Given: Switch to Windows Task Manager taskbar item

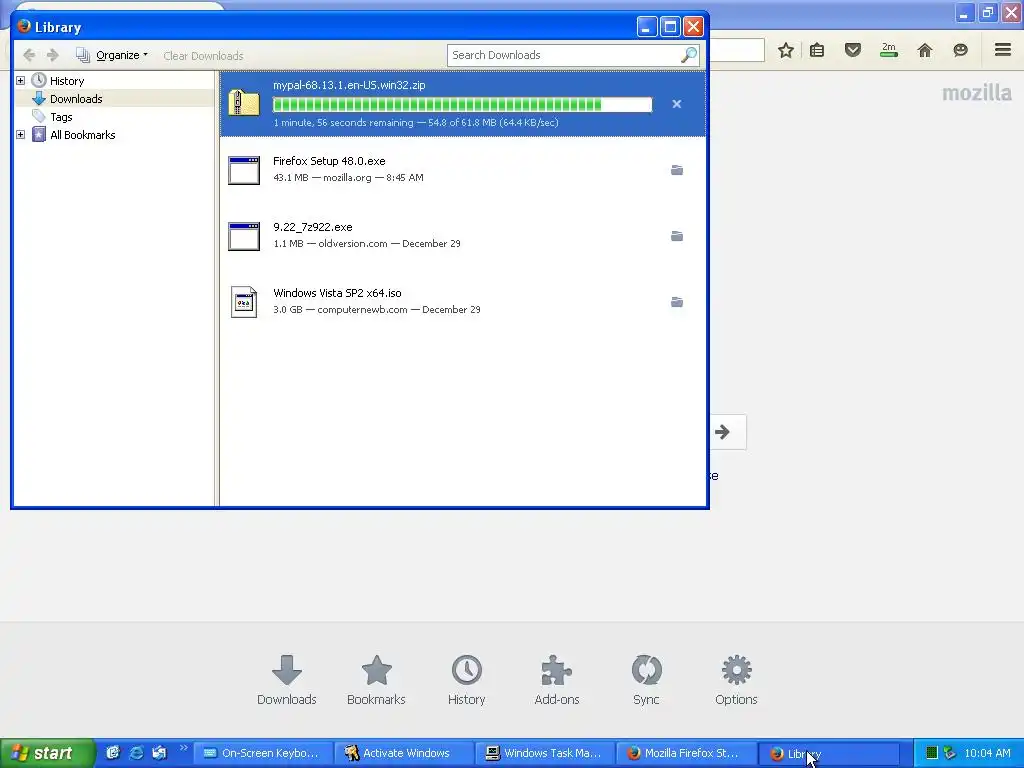Looking at the screenshot, I should [x=545, y=753].
